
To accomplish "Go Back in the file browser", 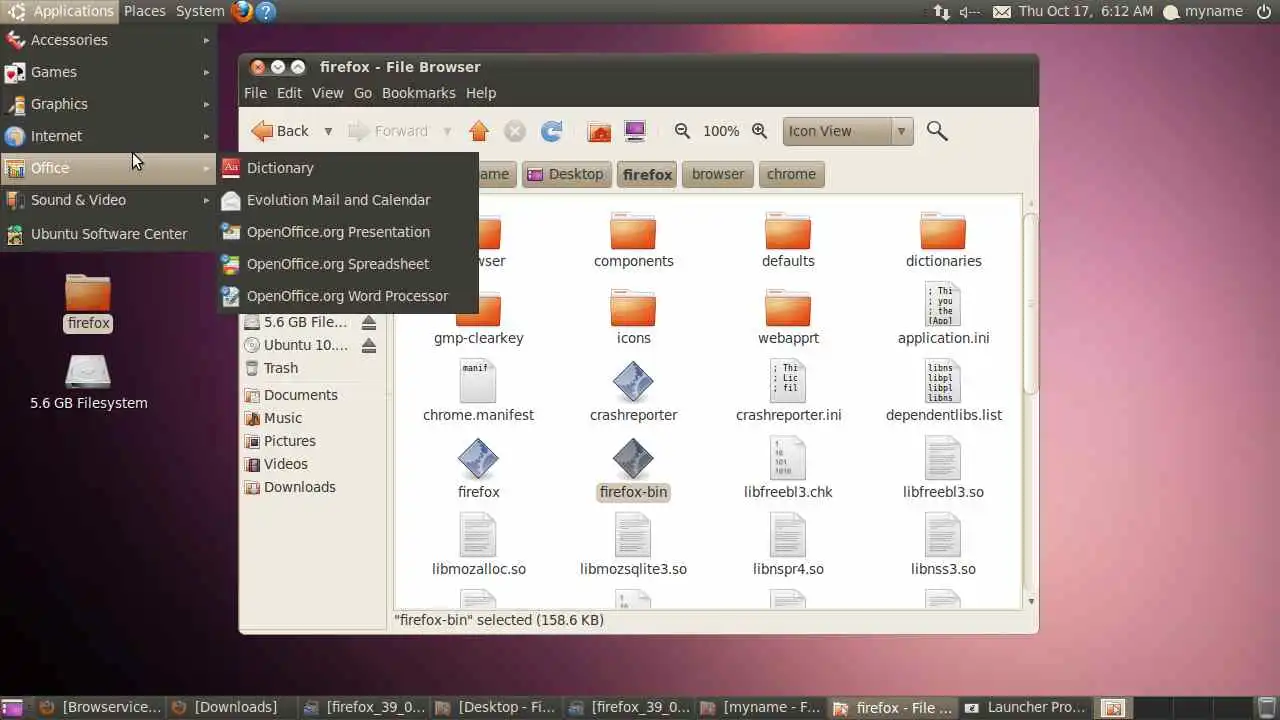I will pos(280,131).
